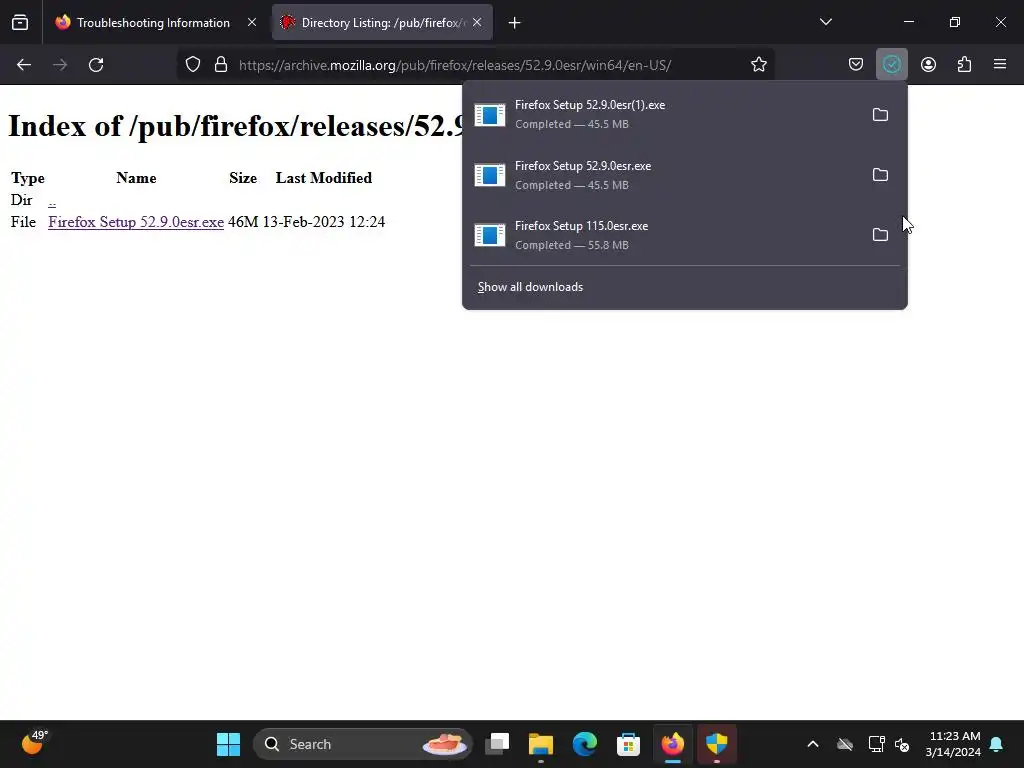Screen dimensions: 1024x768
Task: Expand the list all tabs chevron
Action: 825,22
